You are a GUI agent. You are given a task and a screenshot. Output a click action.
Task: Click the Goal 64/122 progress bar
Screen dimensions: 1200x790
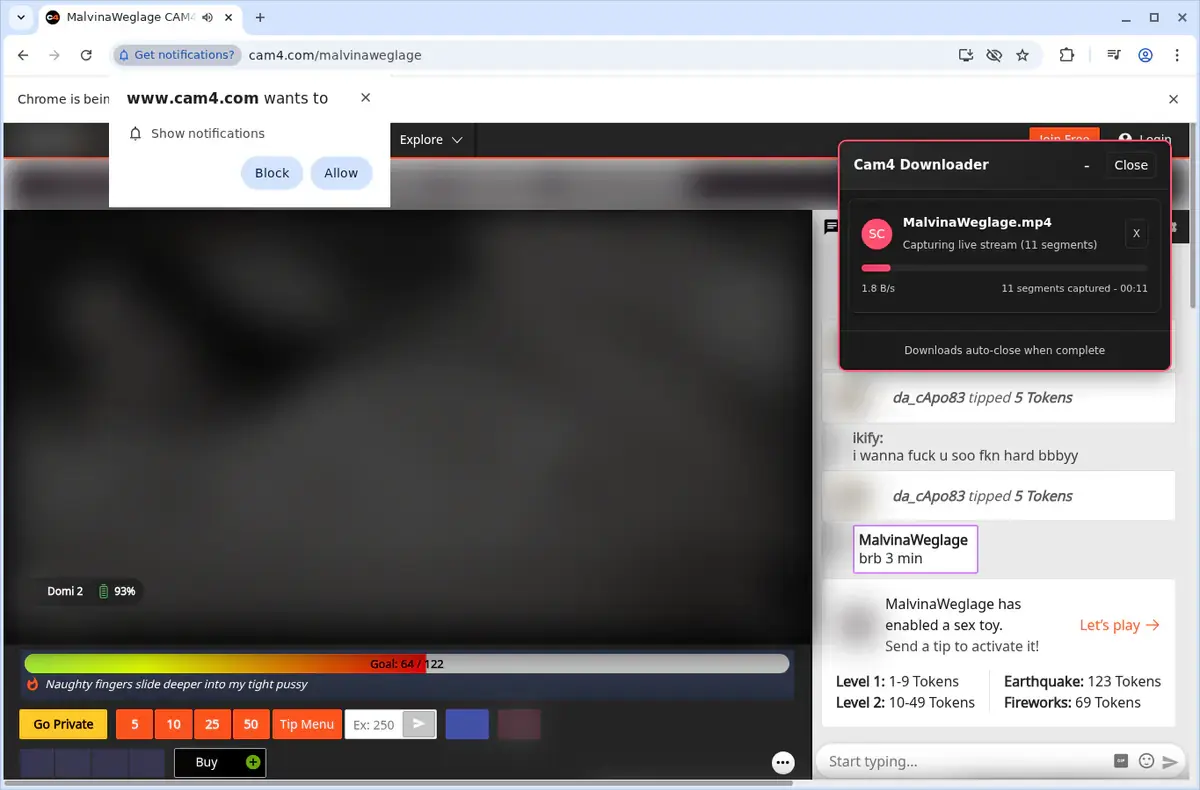pos(407,663)
